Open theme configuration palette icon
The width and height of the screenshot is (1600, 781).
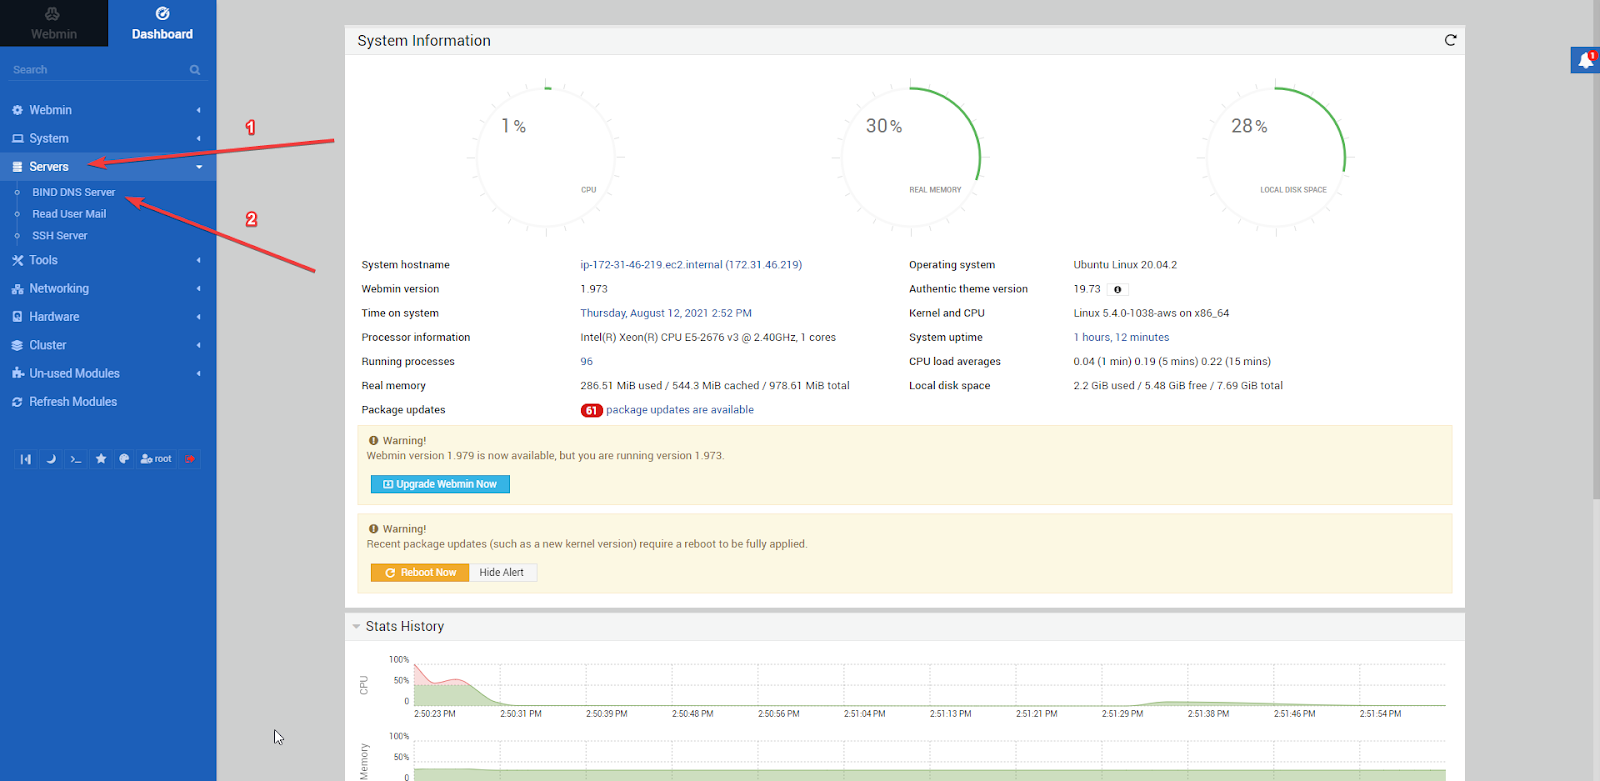(124, 459)
